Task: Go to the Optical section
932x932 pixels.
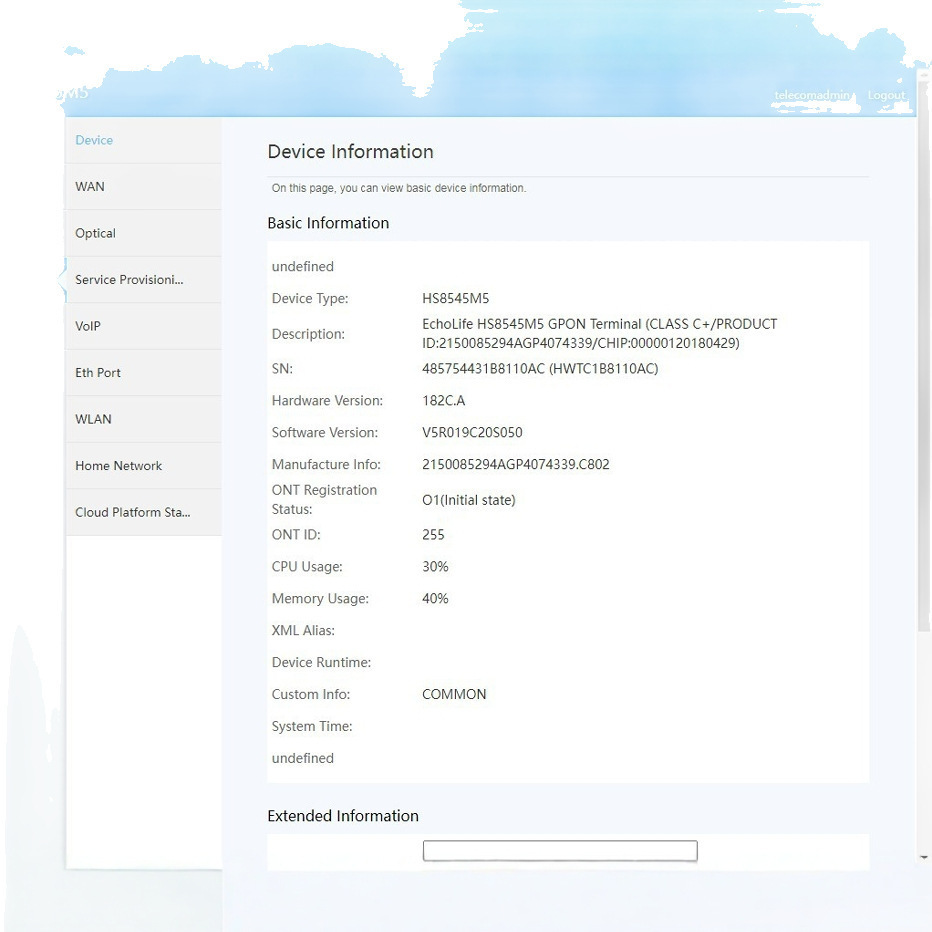Action: click(96, 233)
